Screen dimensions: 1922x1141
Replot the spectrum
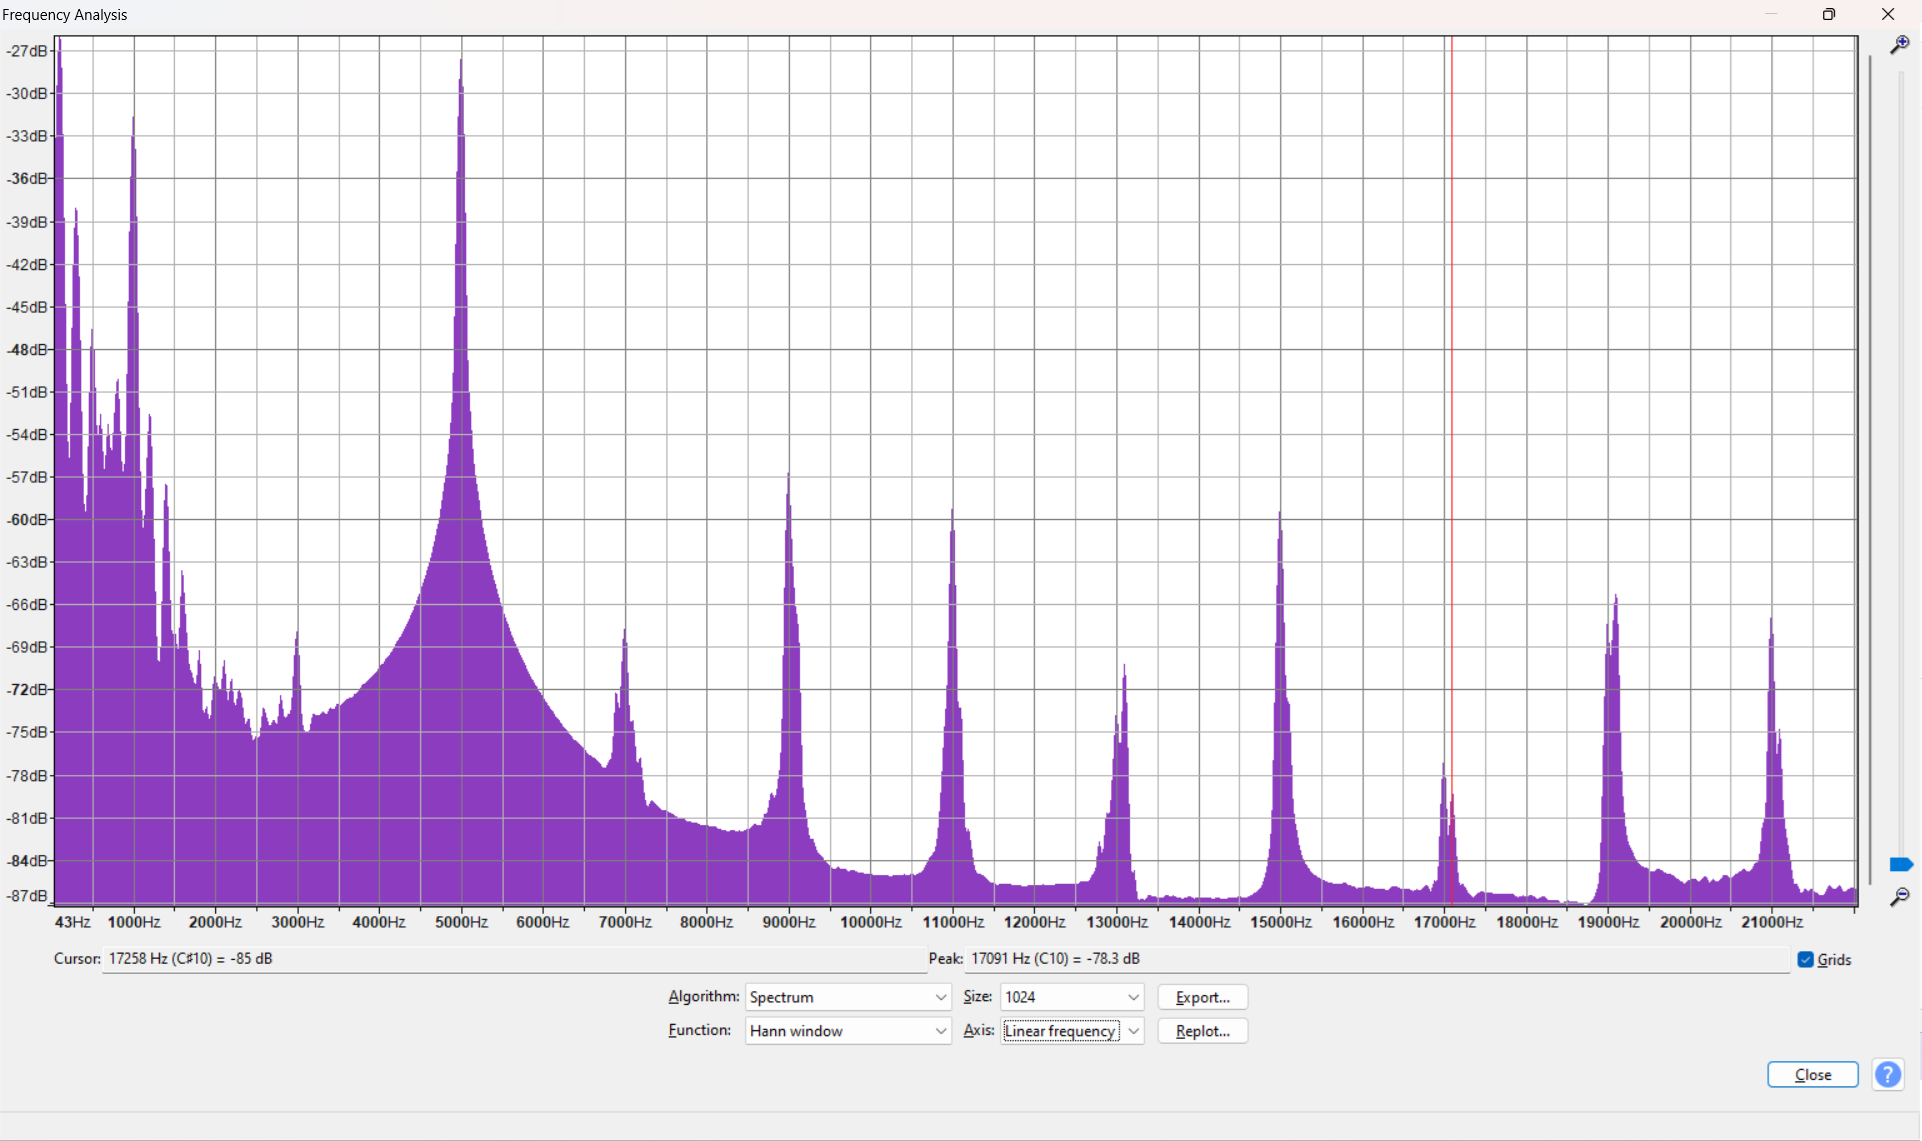coord(1201,1030)
